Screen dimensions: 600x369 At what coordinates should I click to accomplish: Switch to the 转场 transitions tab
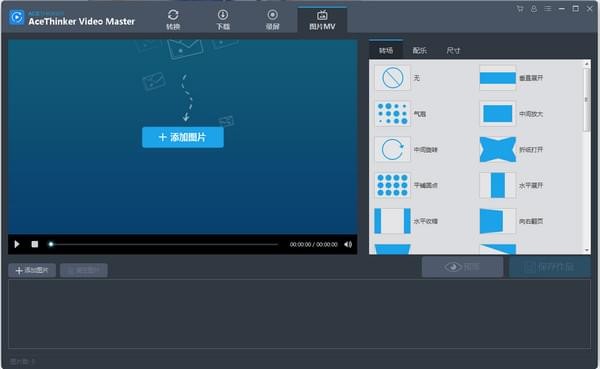[x=386, y=50]
